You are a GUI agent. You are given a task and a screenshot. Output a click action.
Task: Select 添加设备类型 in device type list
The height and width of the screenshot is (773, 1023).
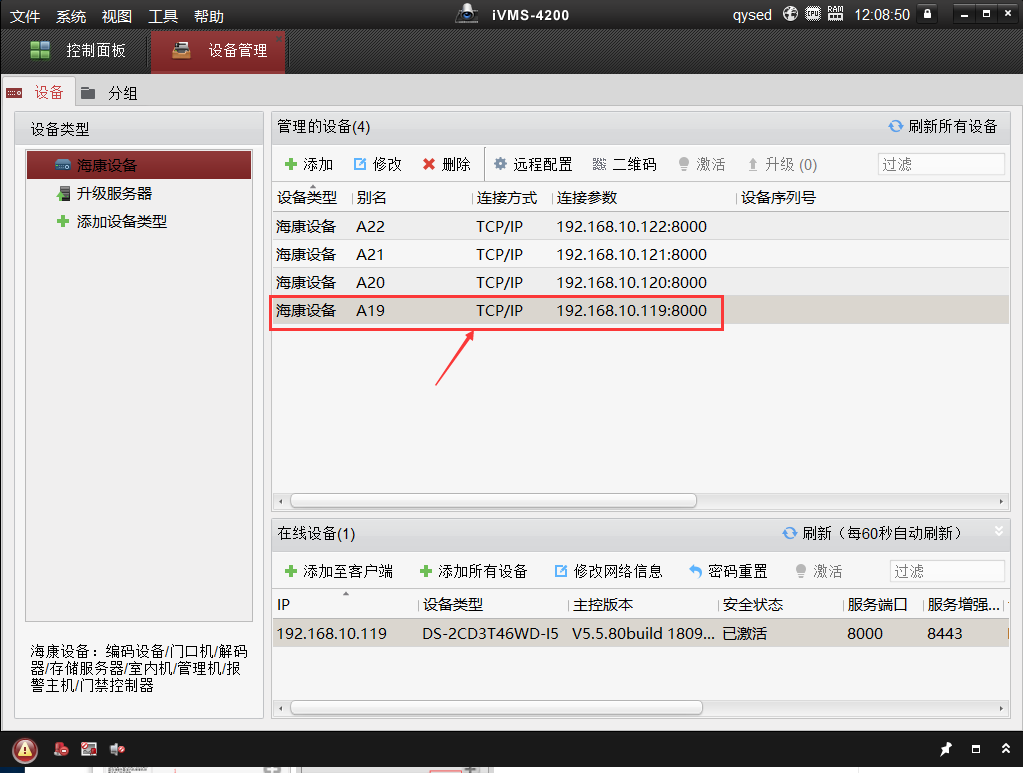click(x=121, y=222)
